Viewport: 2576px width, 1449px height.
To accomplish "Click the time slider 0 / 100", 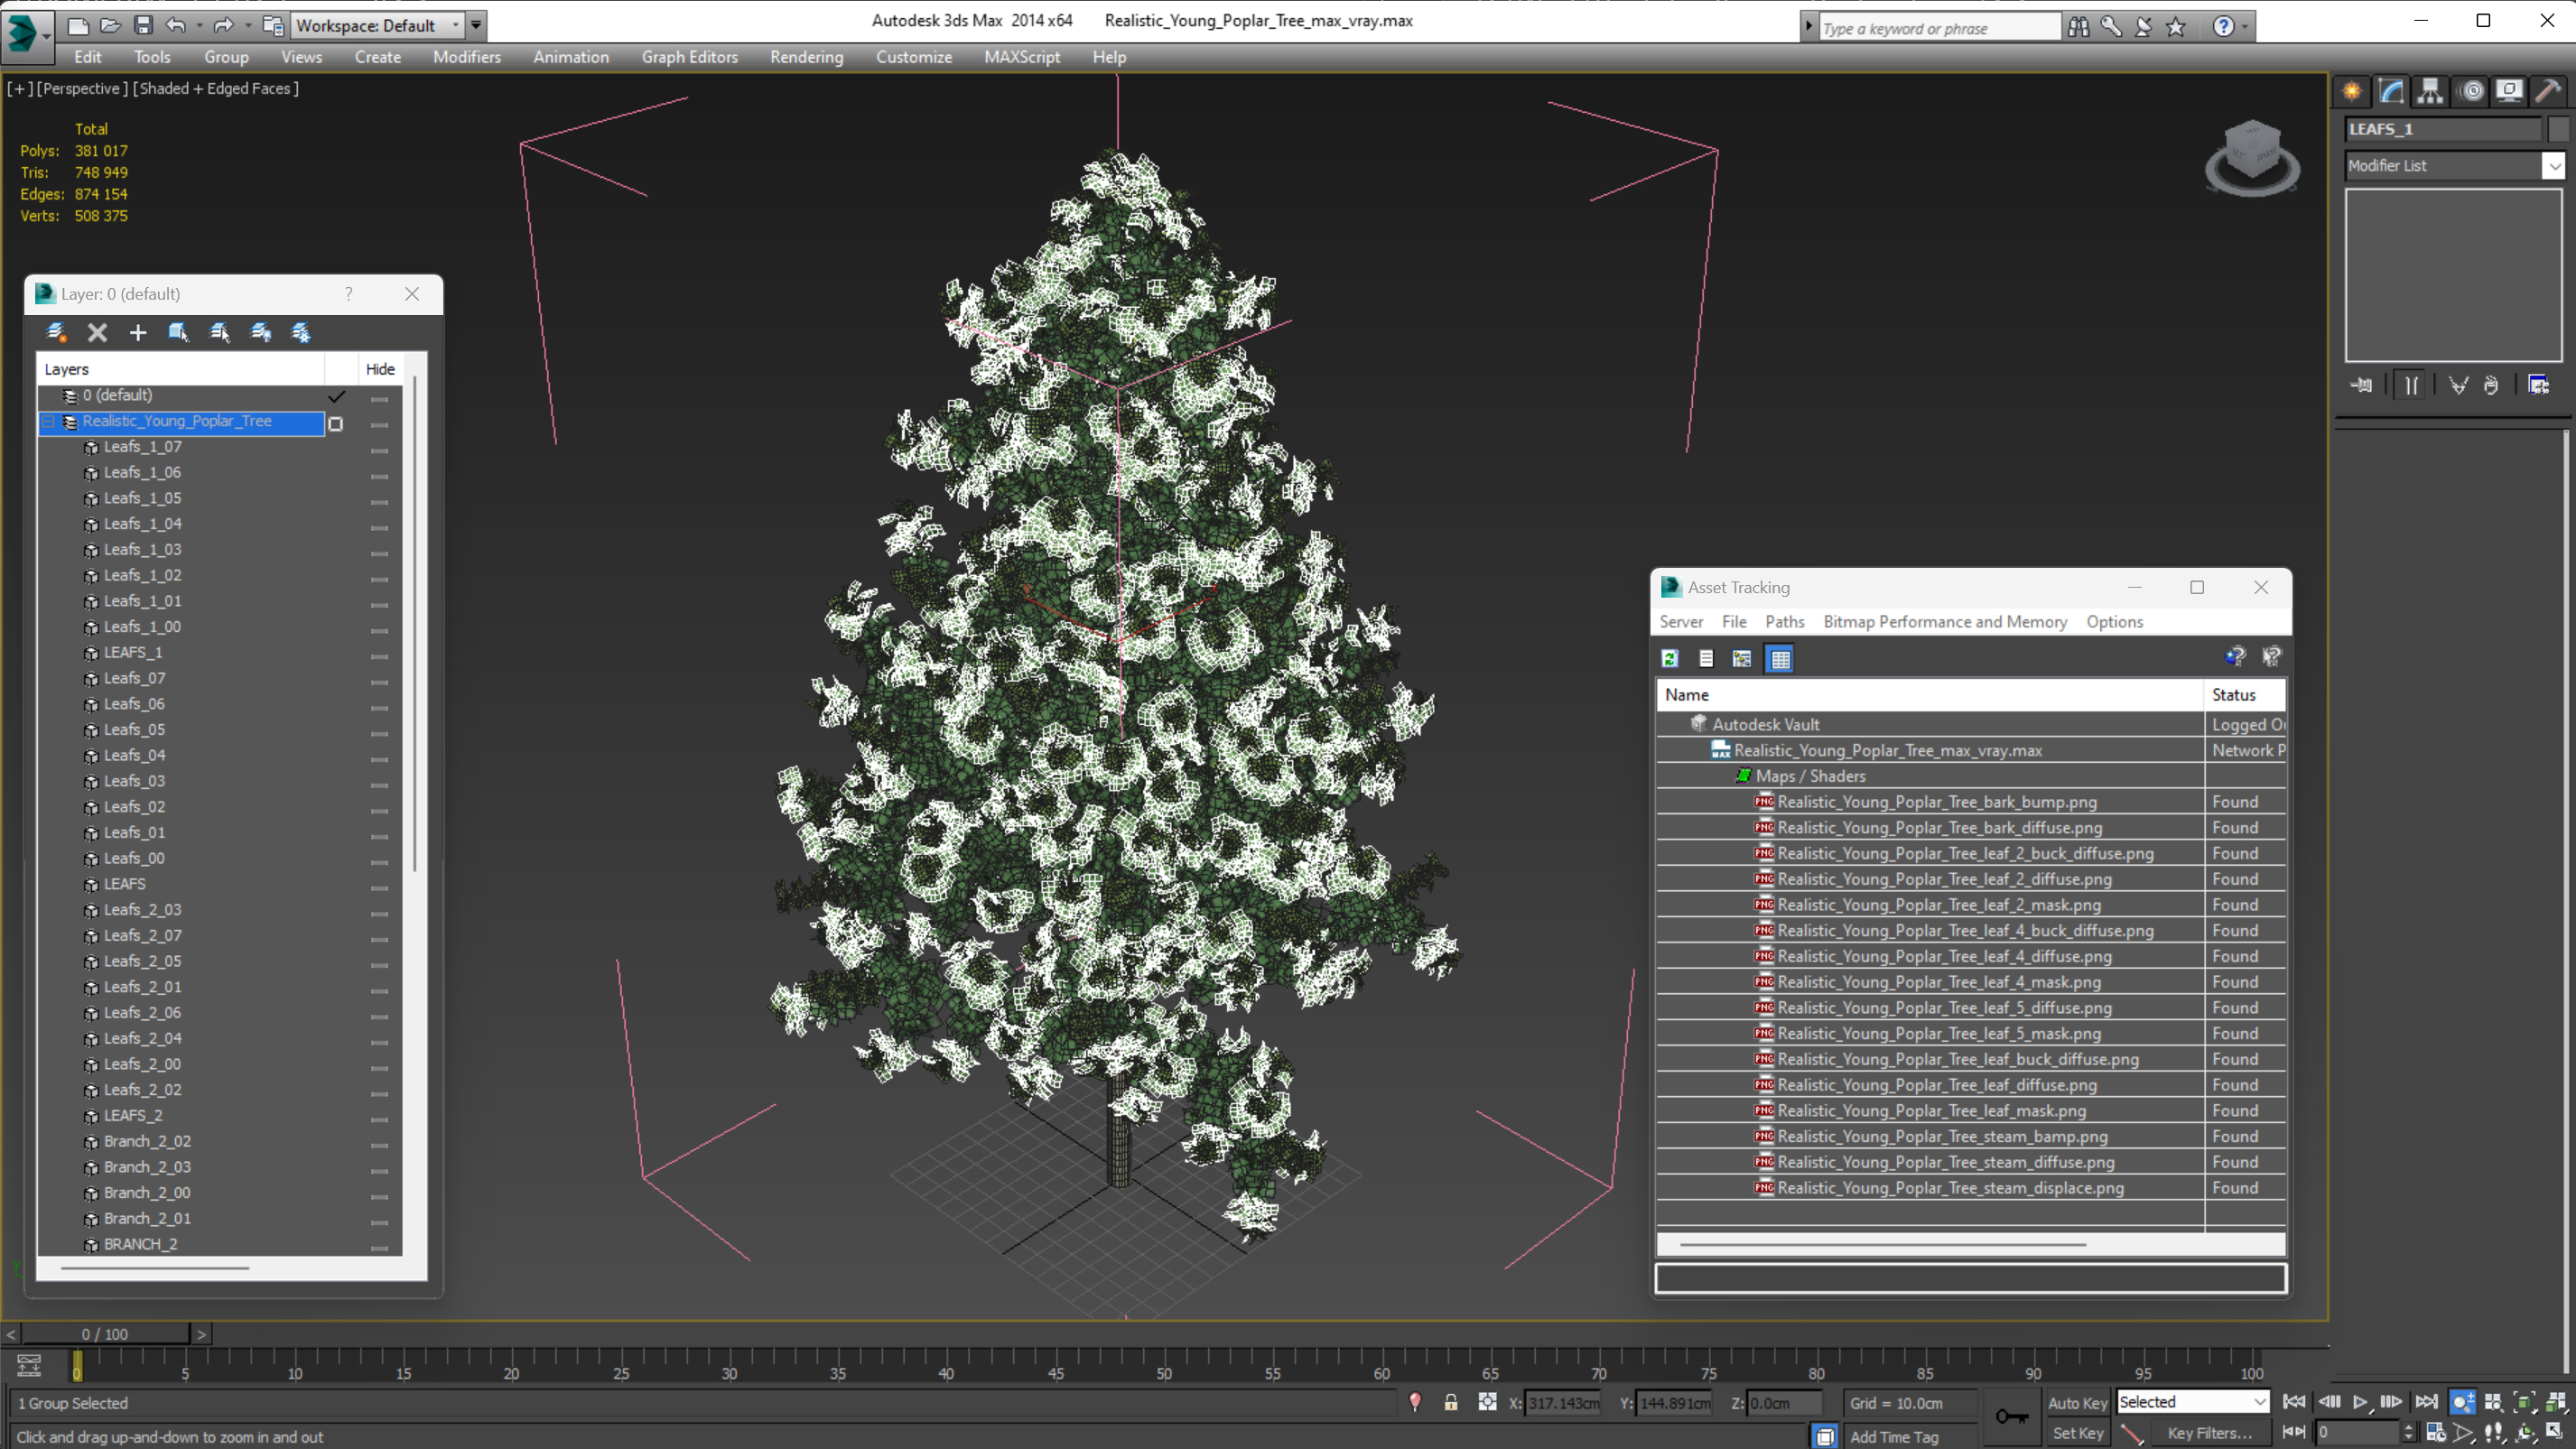I will point(105,1334).
